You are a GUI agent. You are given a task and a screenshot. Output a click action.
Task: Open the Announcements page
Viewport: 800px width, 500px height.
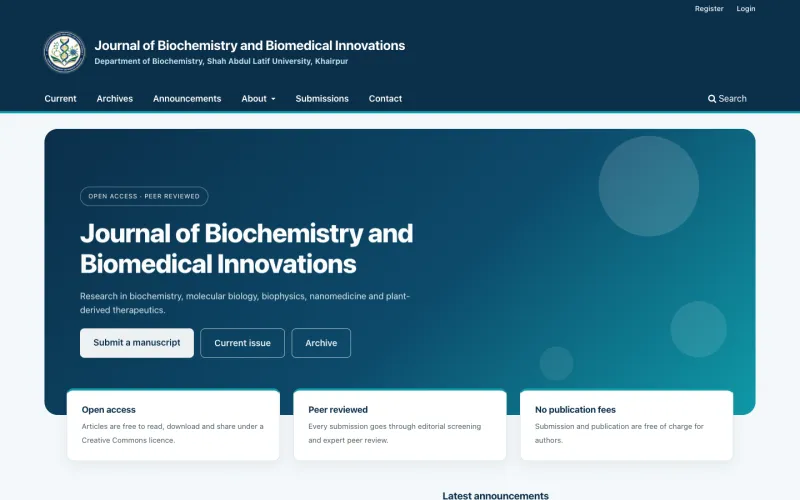187,98
